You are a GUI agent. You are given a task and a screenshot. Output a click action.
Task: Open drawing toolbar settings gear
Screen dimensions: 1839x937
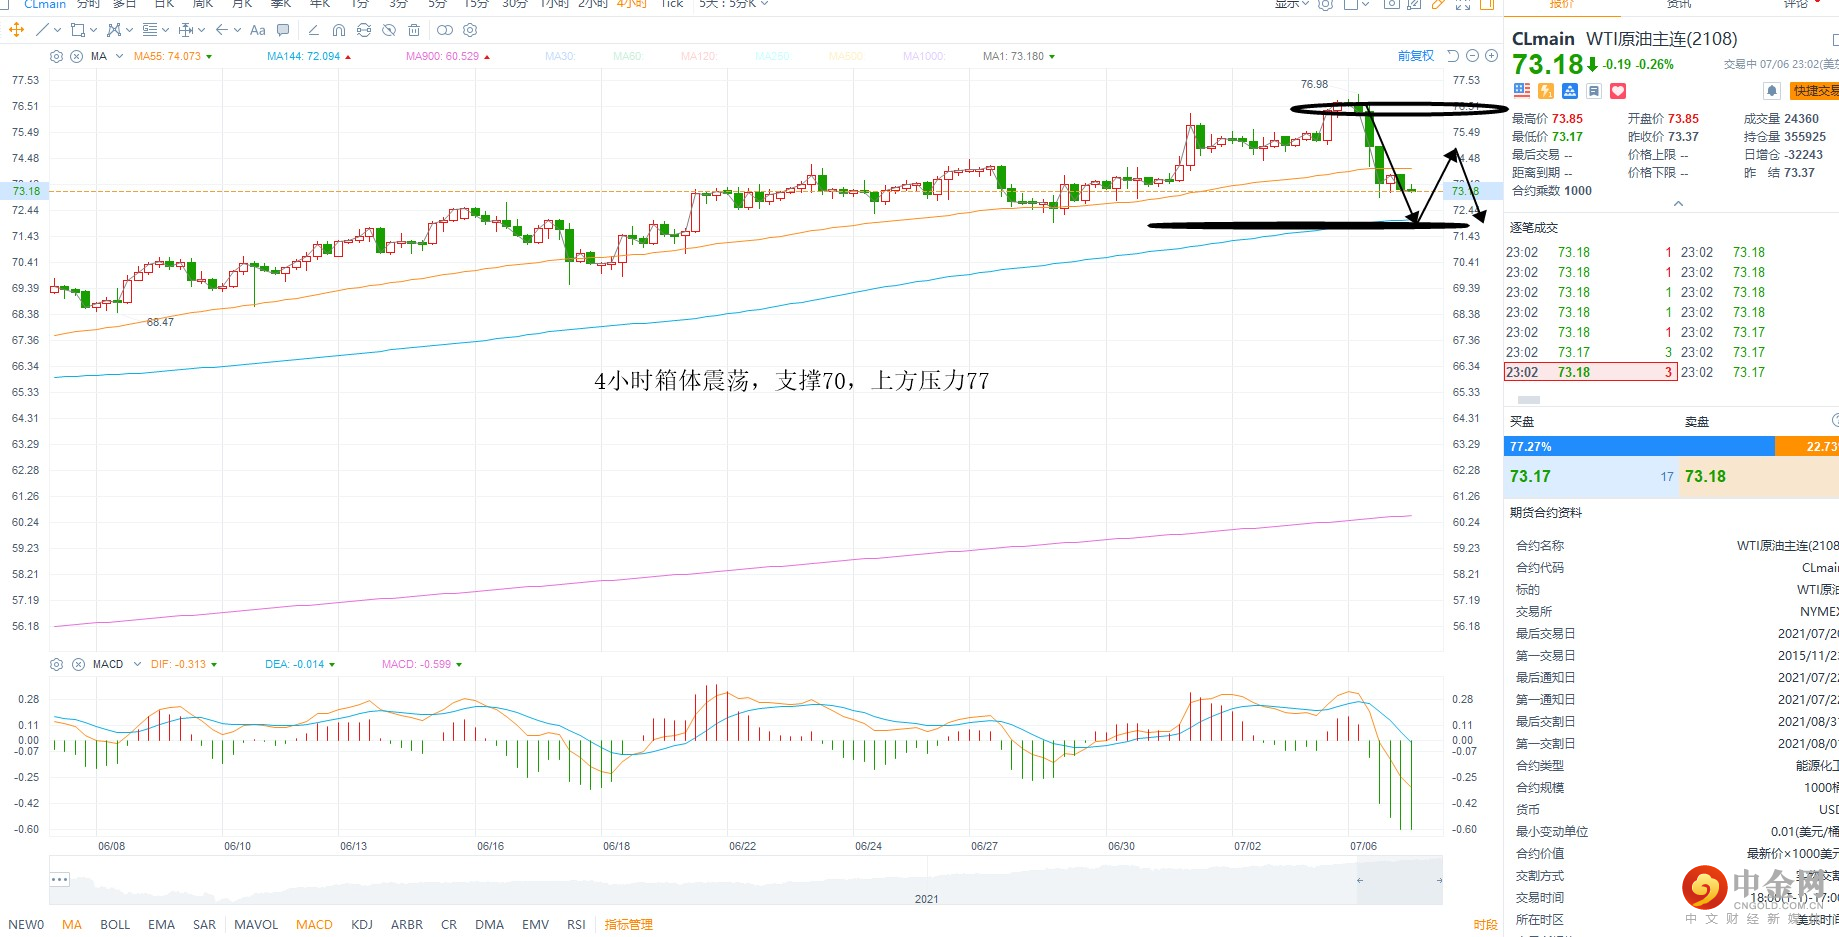[x=470, y=30]
